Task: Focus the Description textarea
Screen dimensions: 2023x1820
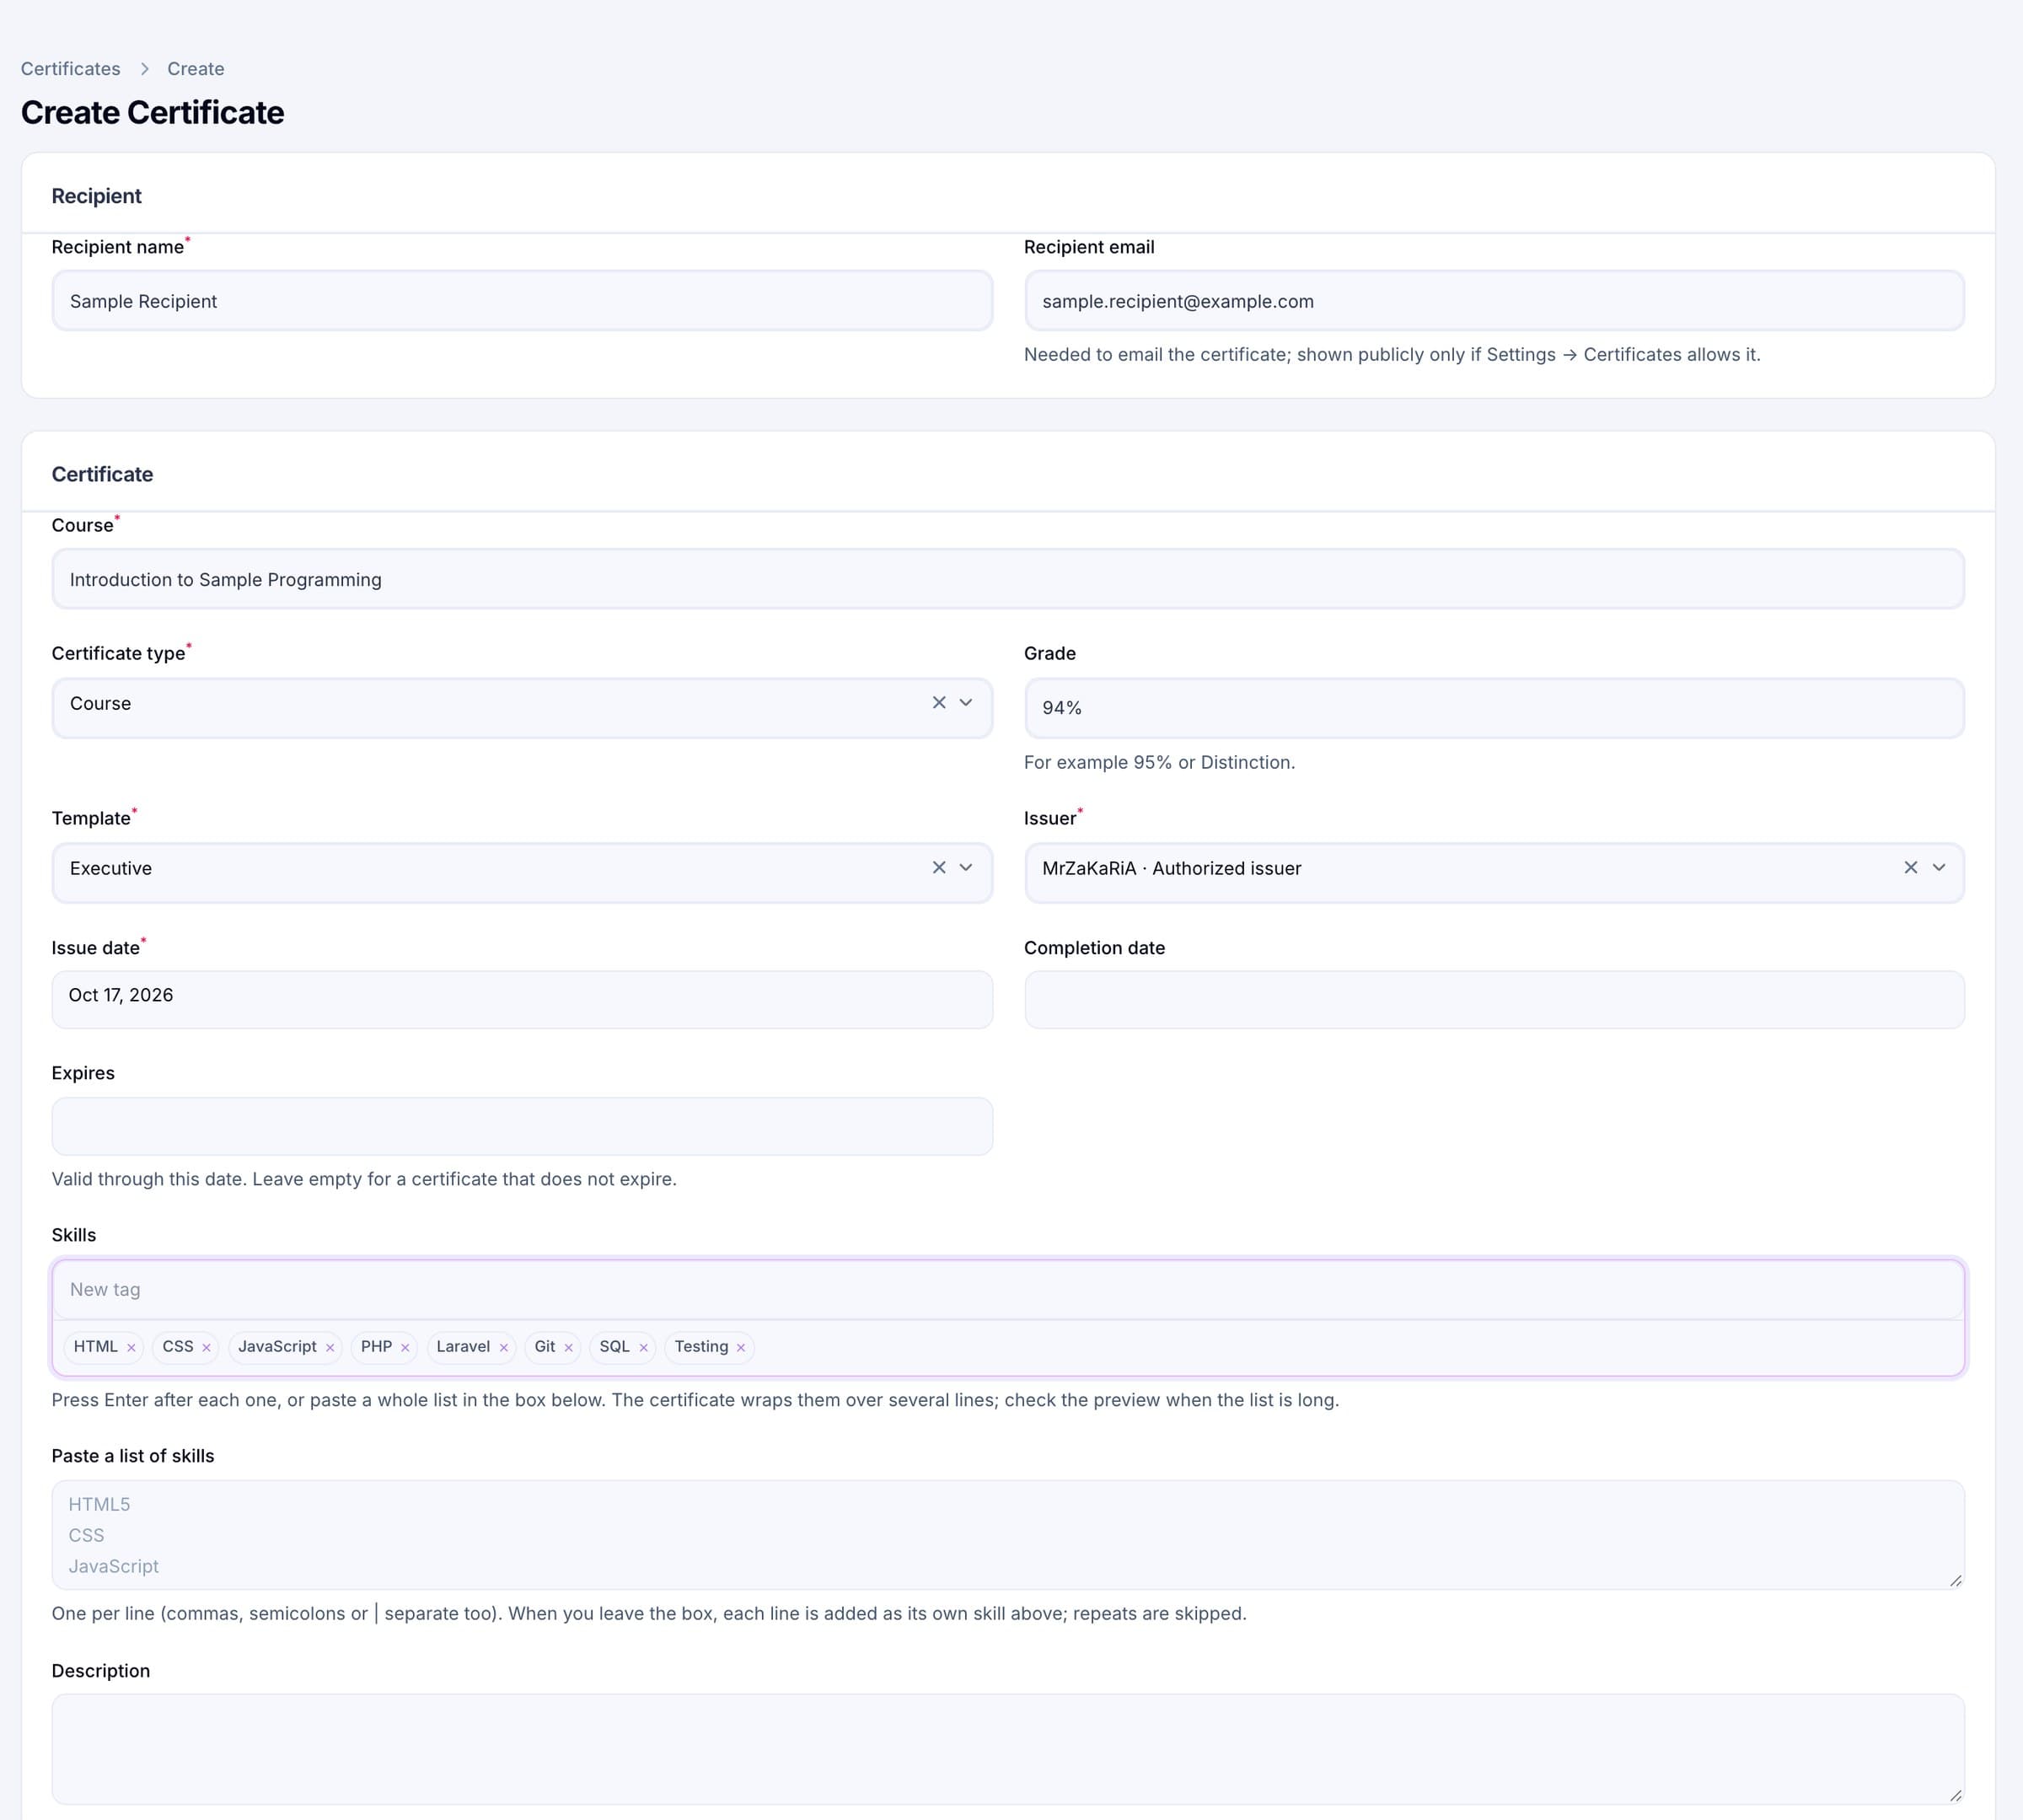Action: (x=1008, y=1749)
